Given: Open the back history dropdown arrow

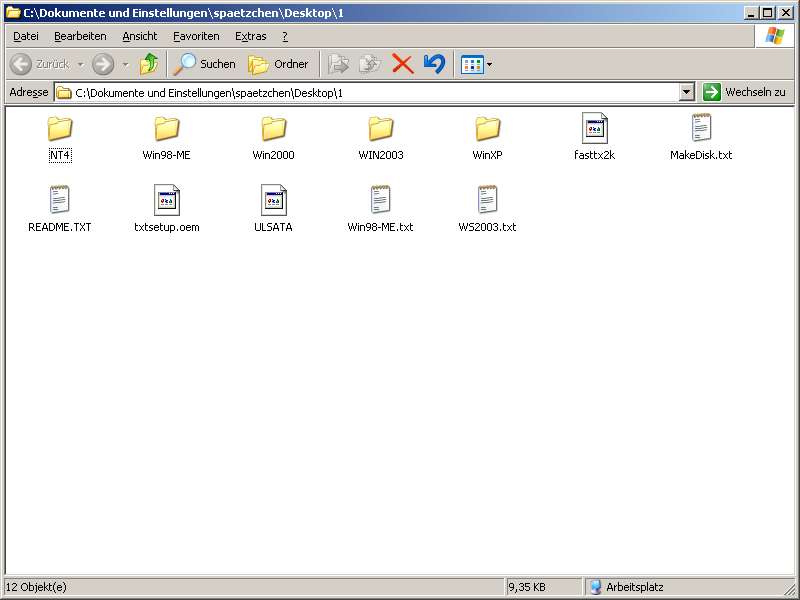Looking at the screenshot, I should 81,64.
